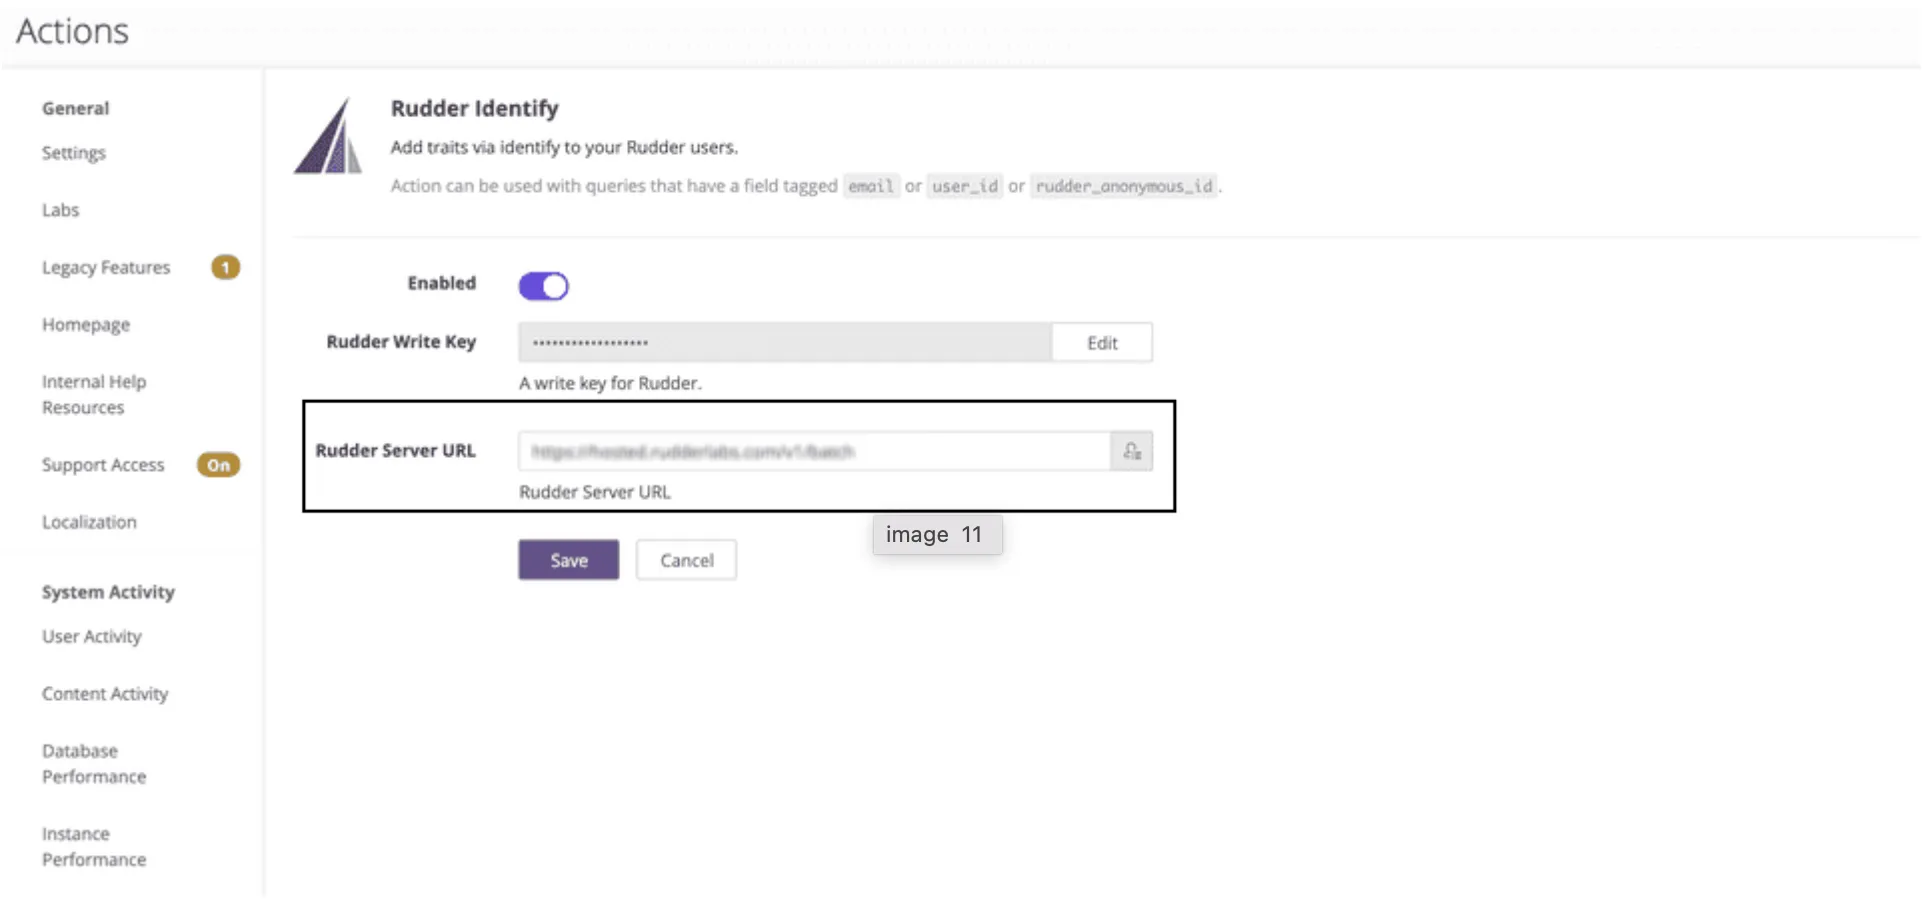
Task: Click the Rudder sail logo icon
Action: [329, 136]
